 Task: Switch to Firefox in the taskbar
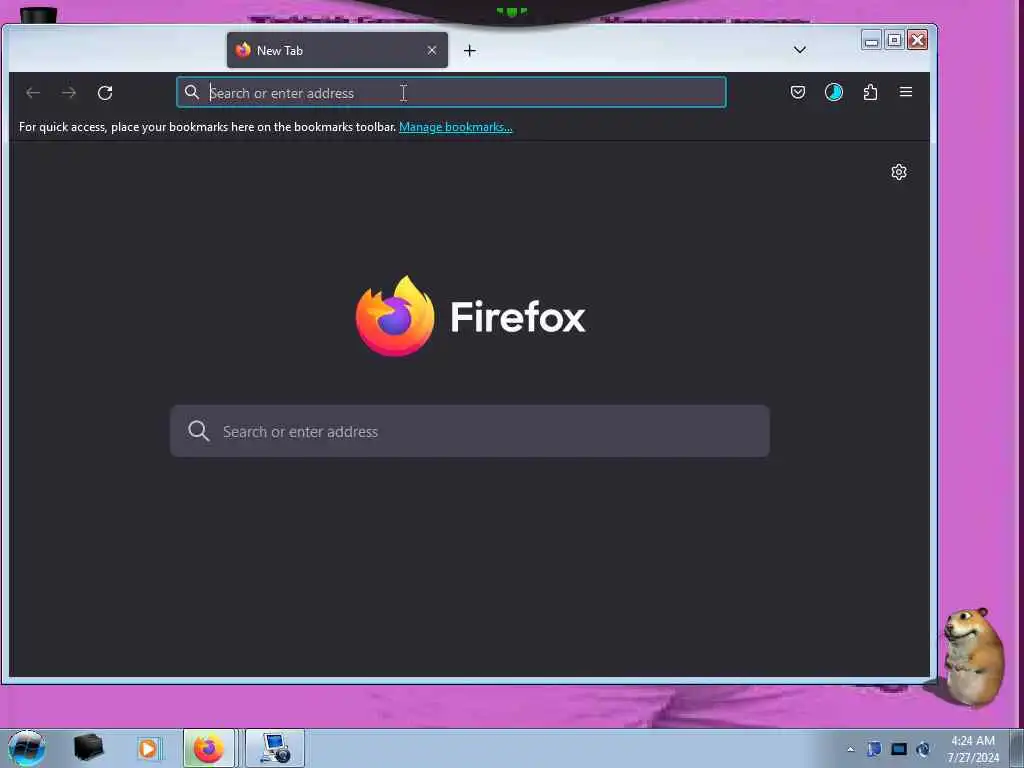pos(209,748)
